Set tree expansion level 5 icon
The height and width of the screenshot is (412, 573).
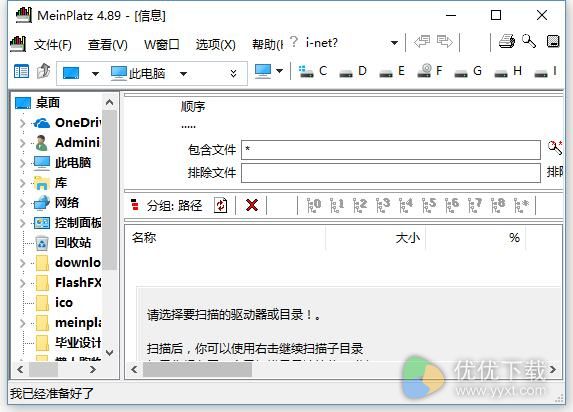[429, 205]
